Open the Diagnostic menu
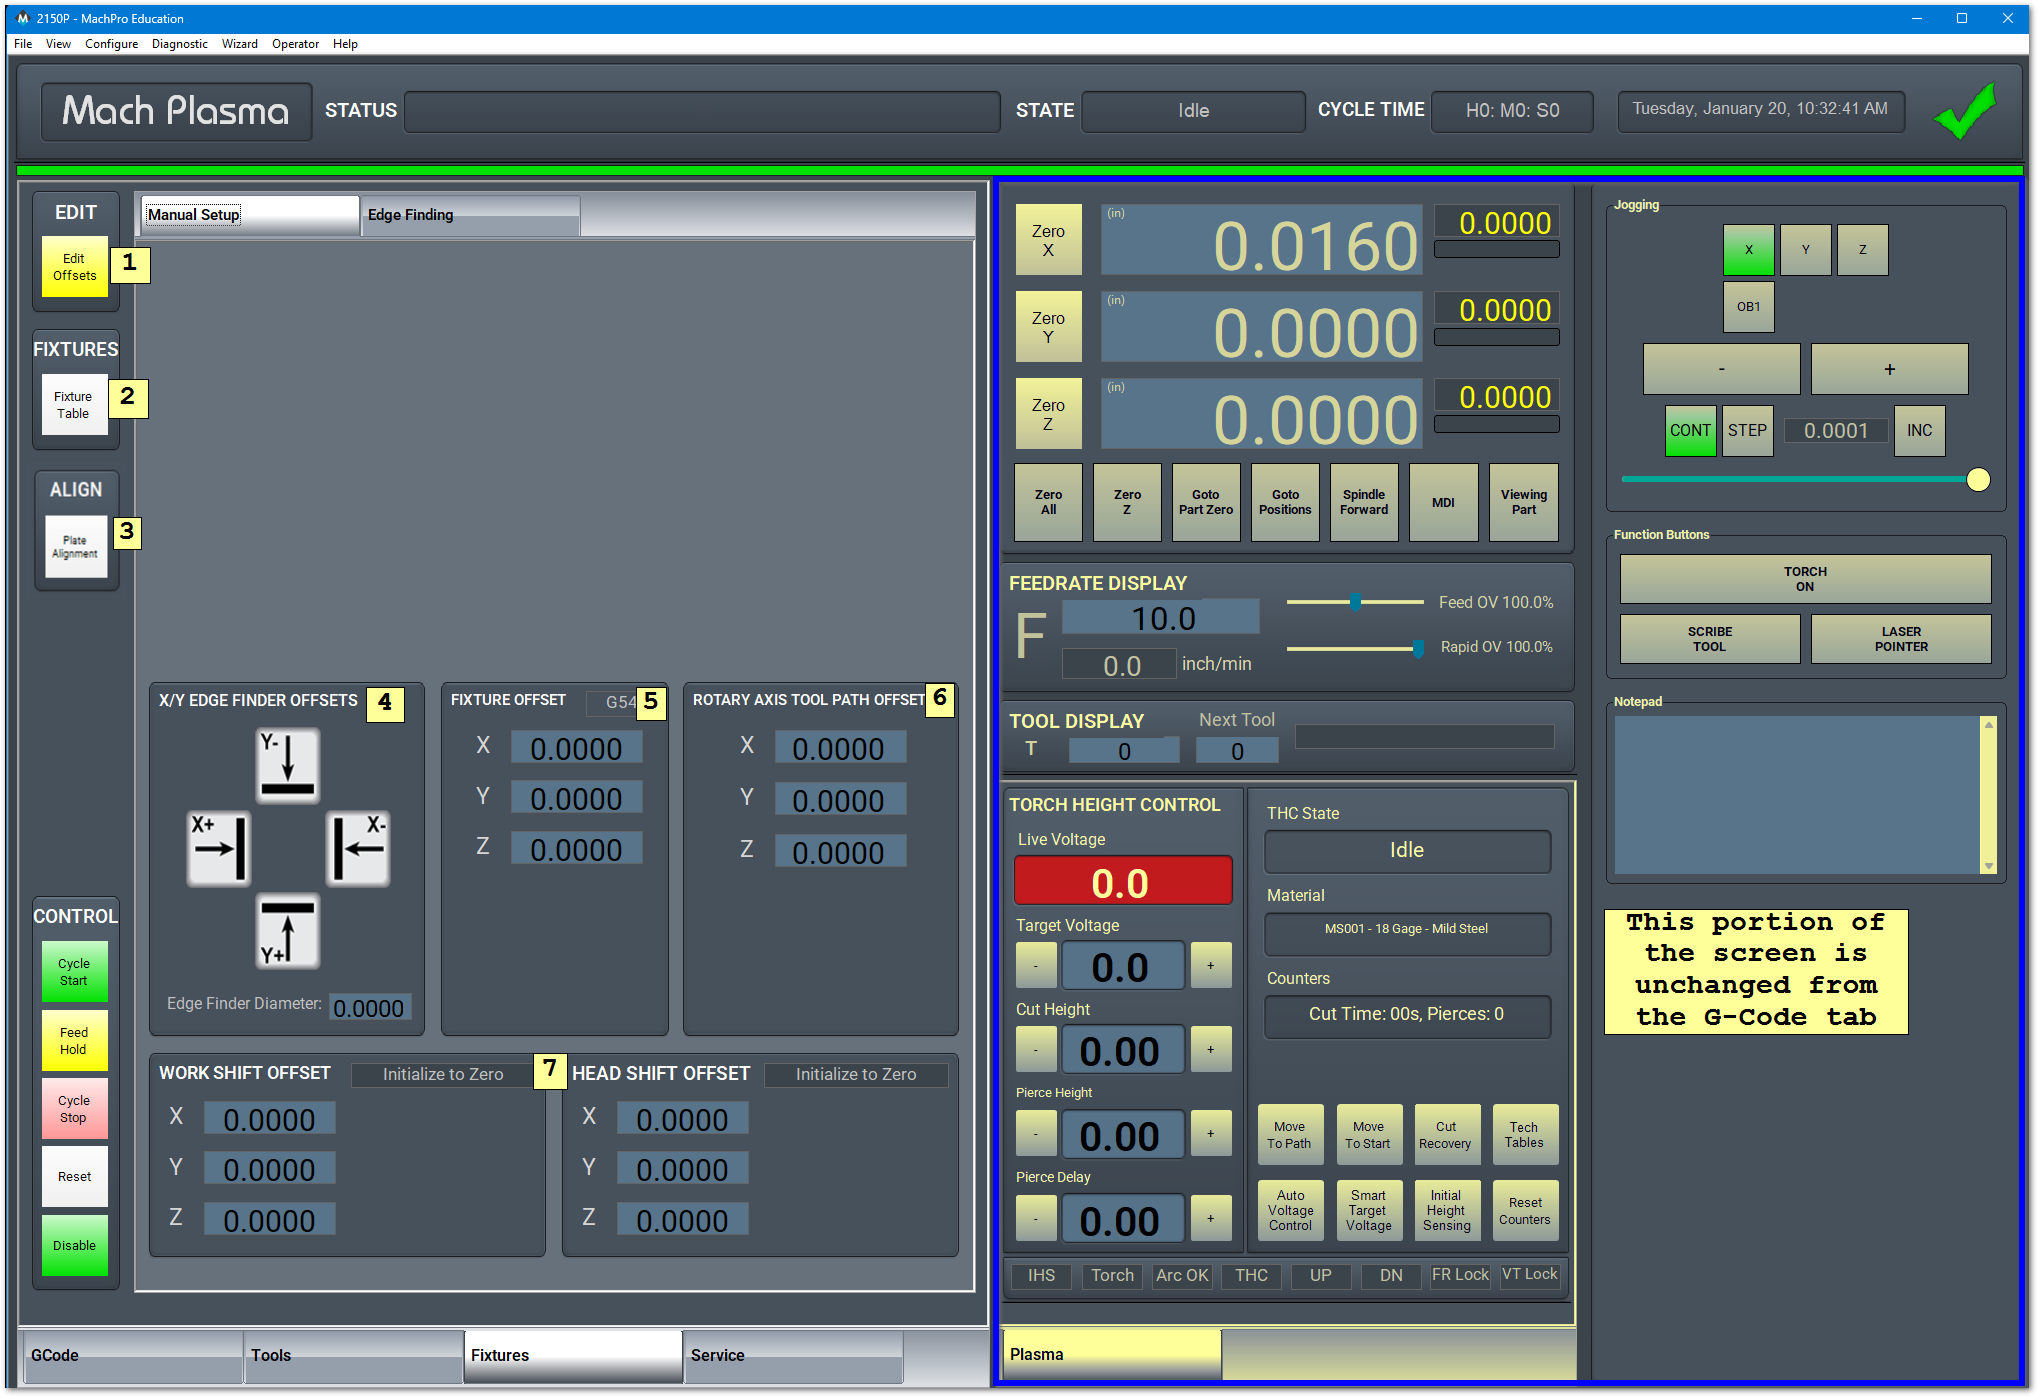2038x1397 pixels. 180,44
